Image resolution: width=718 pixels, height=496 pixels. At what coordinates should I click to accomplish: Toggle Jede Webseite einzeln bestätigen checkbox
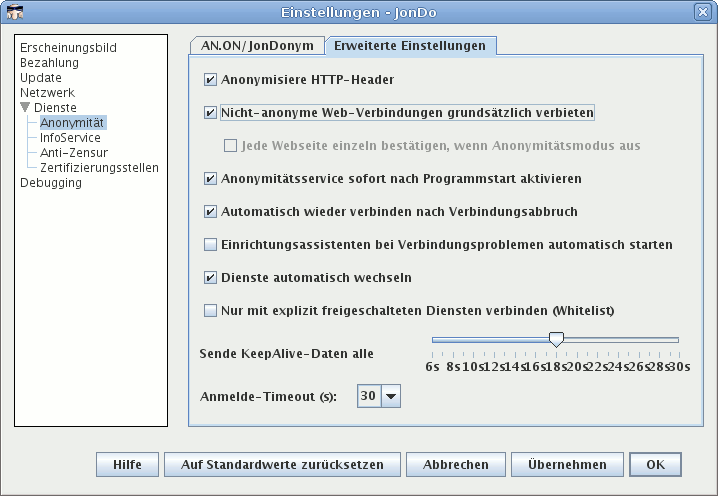click(230, 146)
